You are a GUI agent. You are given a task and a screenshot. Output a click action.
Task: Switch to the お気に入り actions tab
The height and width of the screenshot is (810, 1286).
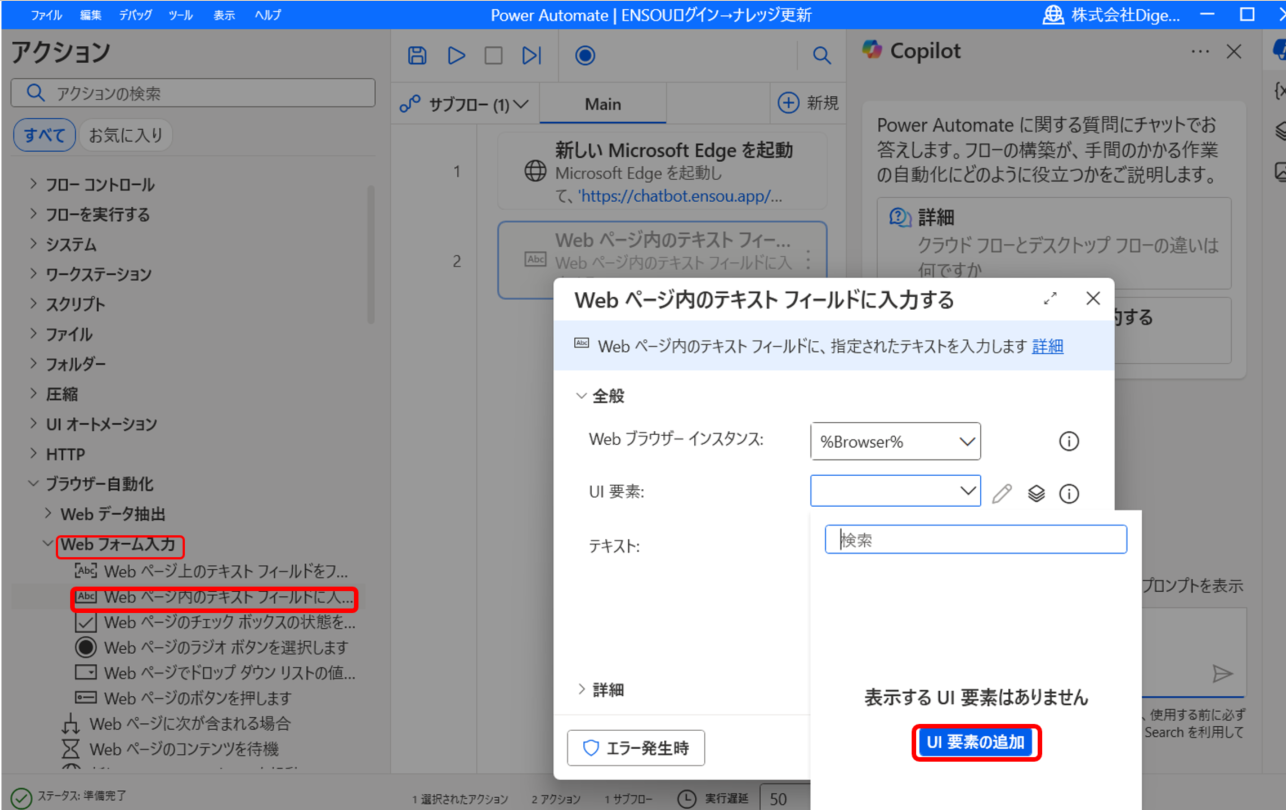[125, 135]
